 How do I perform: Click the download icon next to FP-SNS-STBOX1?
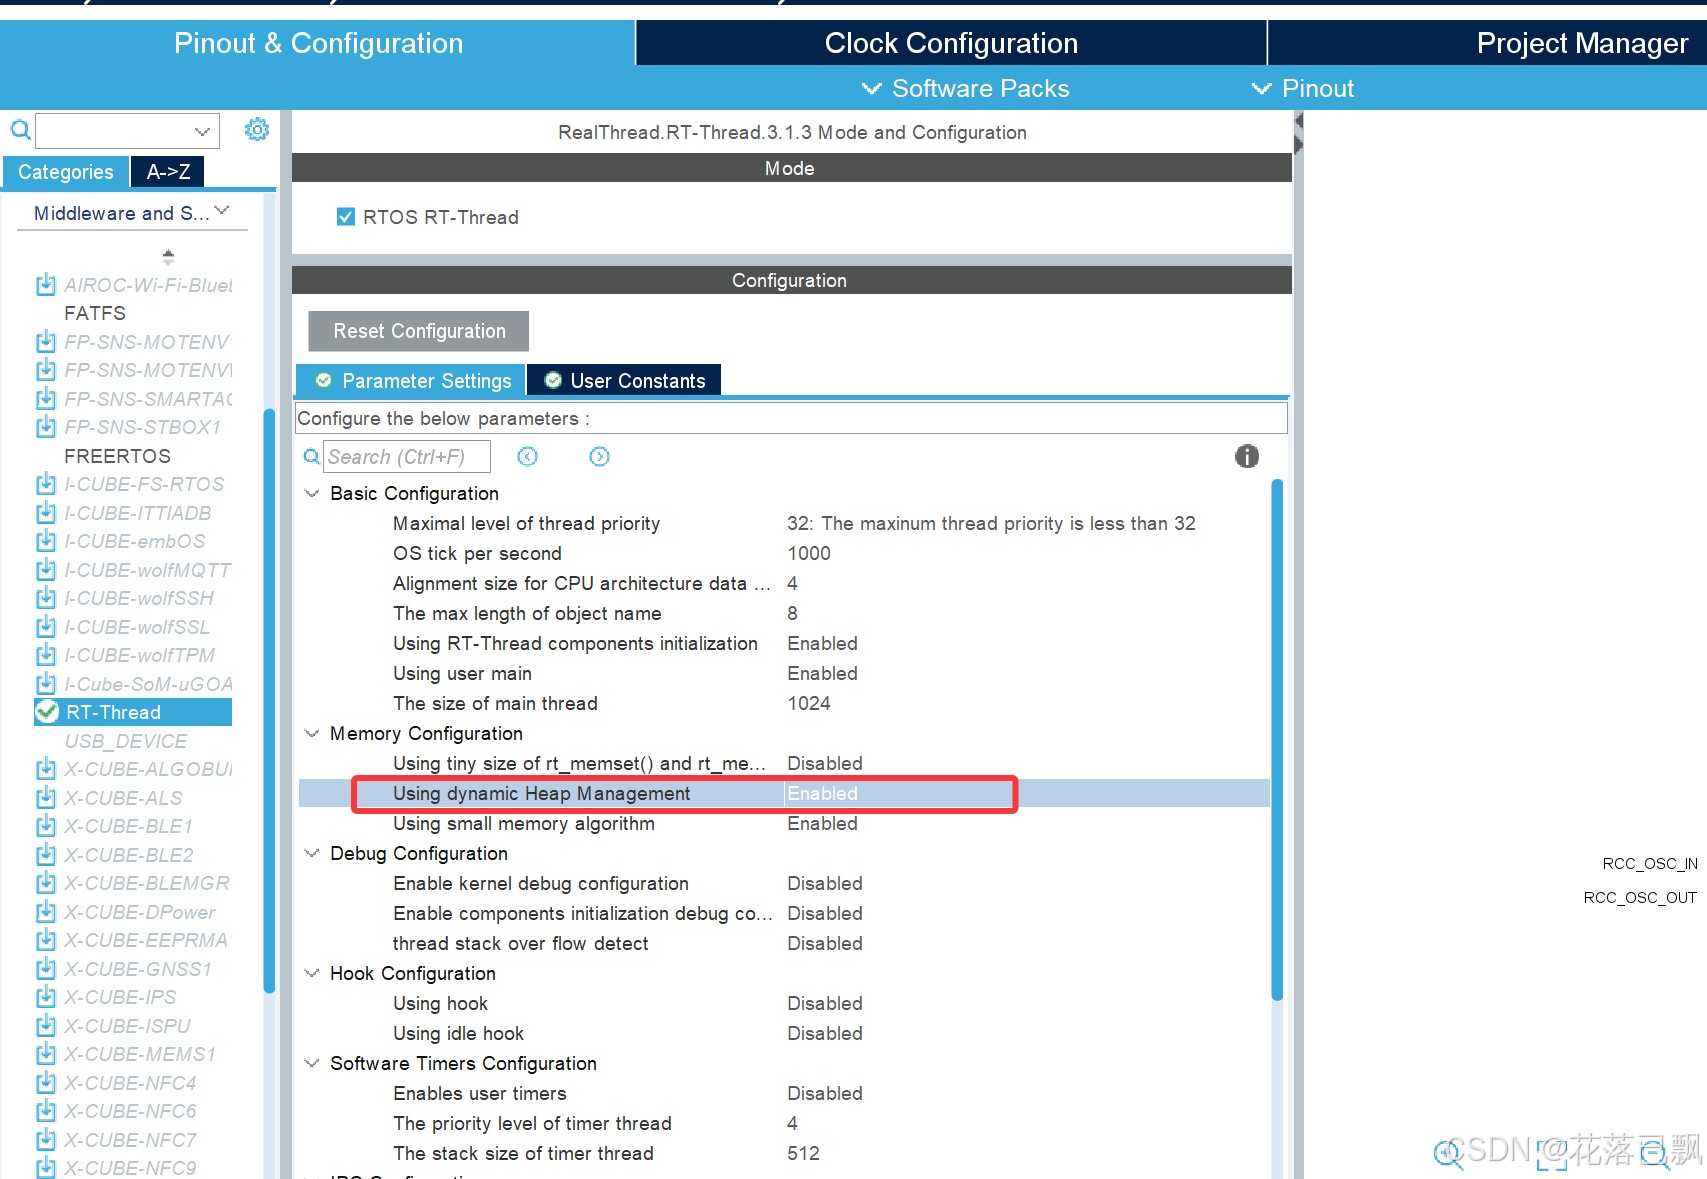[46, 427]
